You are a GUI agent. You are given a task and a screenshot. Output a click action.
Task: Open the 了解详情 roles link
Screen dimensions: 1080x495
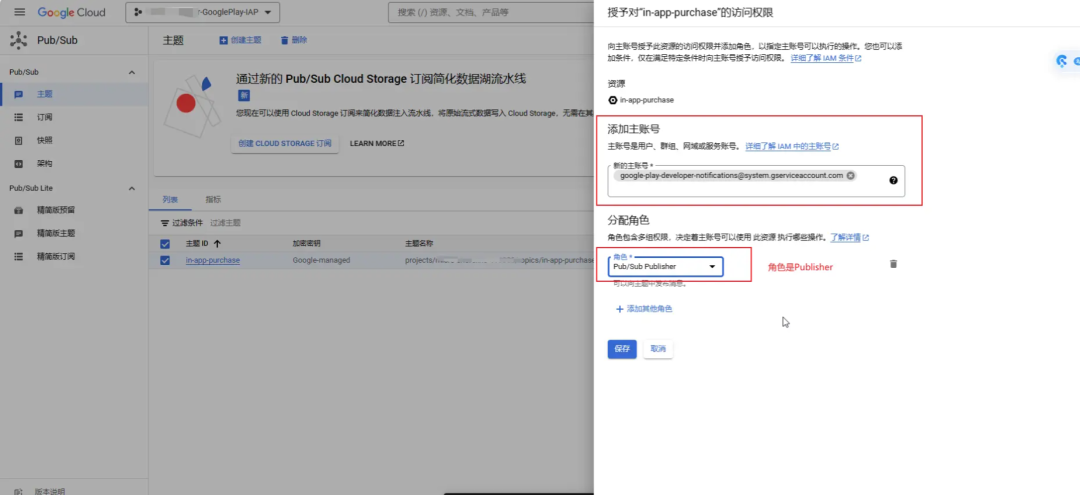coord(849,238)
